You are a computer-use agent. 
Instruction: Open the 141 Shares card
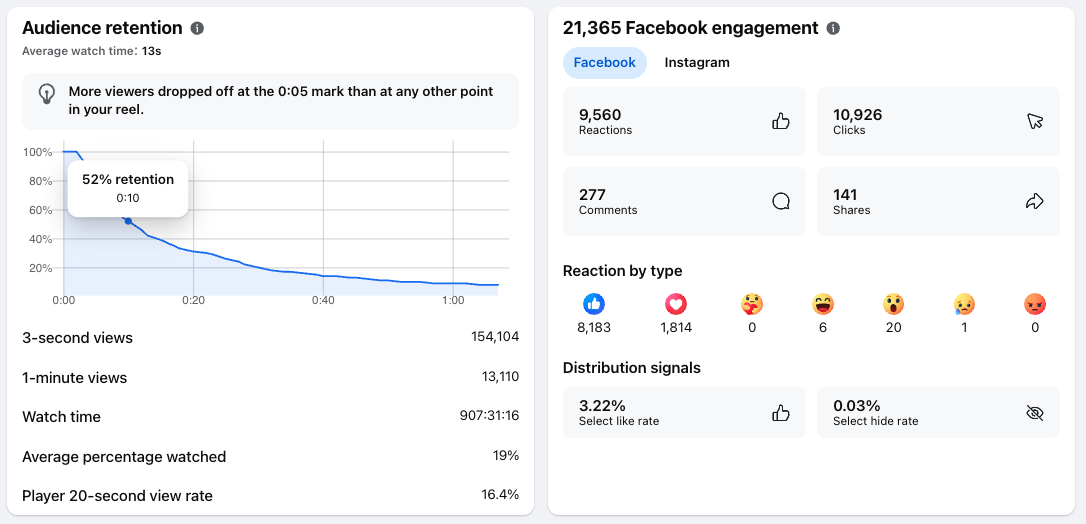938,201
